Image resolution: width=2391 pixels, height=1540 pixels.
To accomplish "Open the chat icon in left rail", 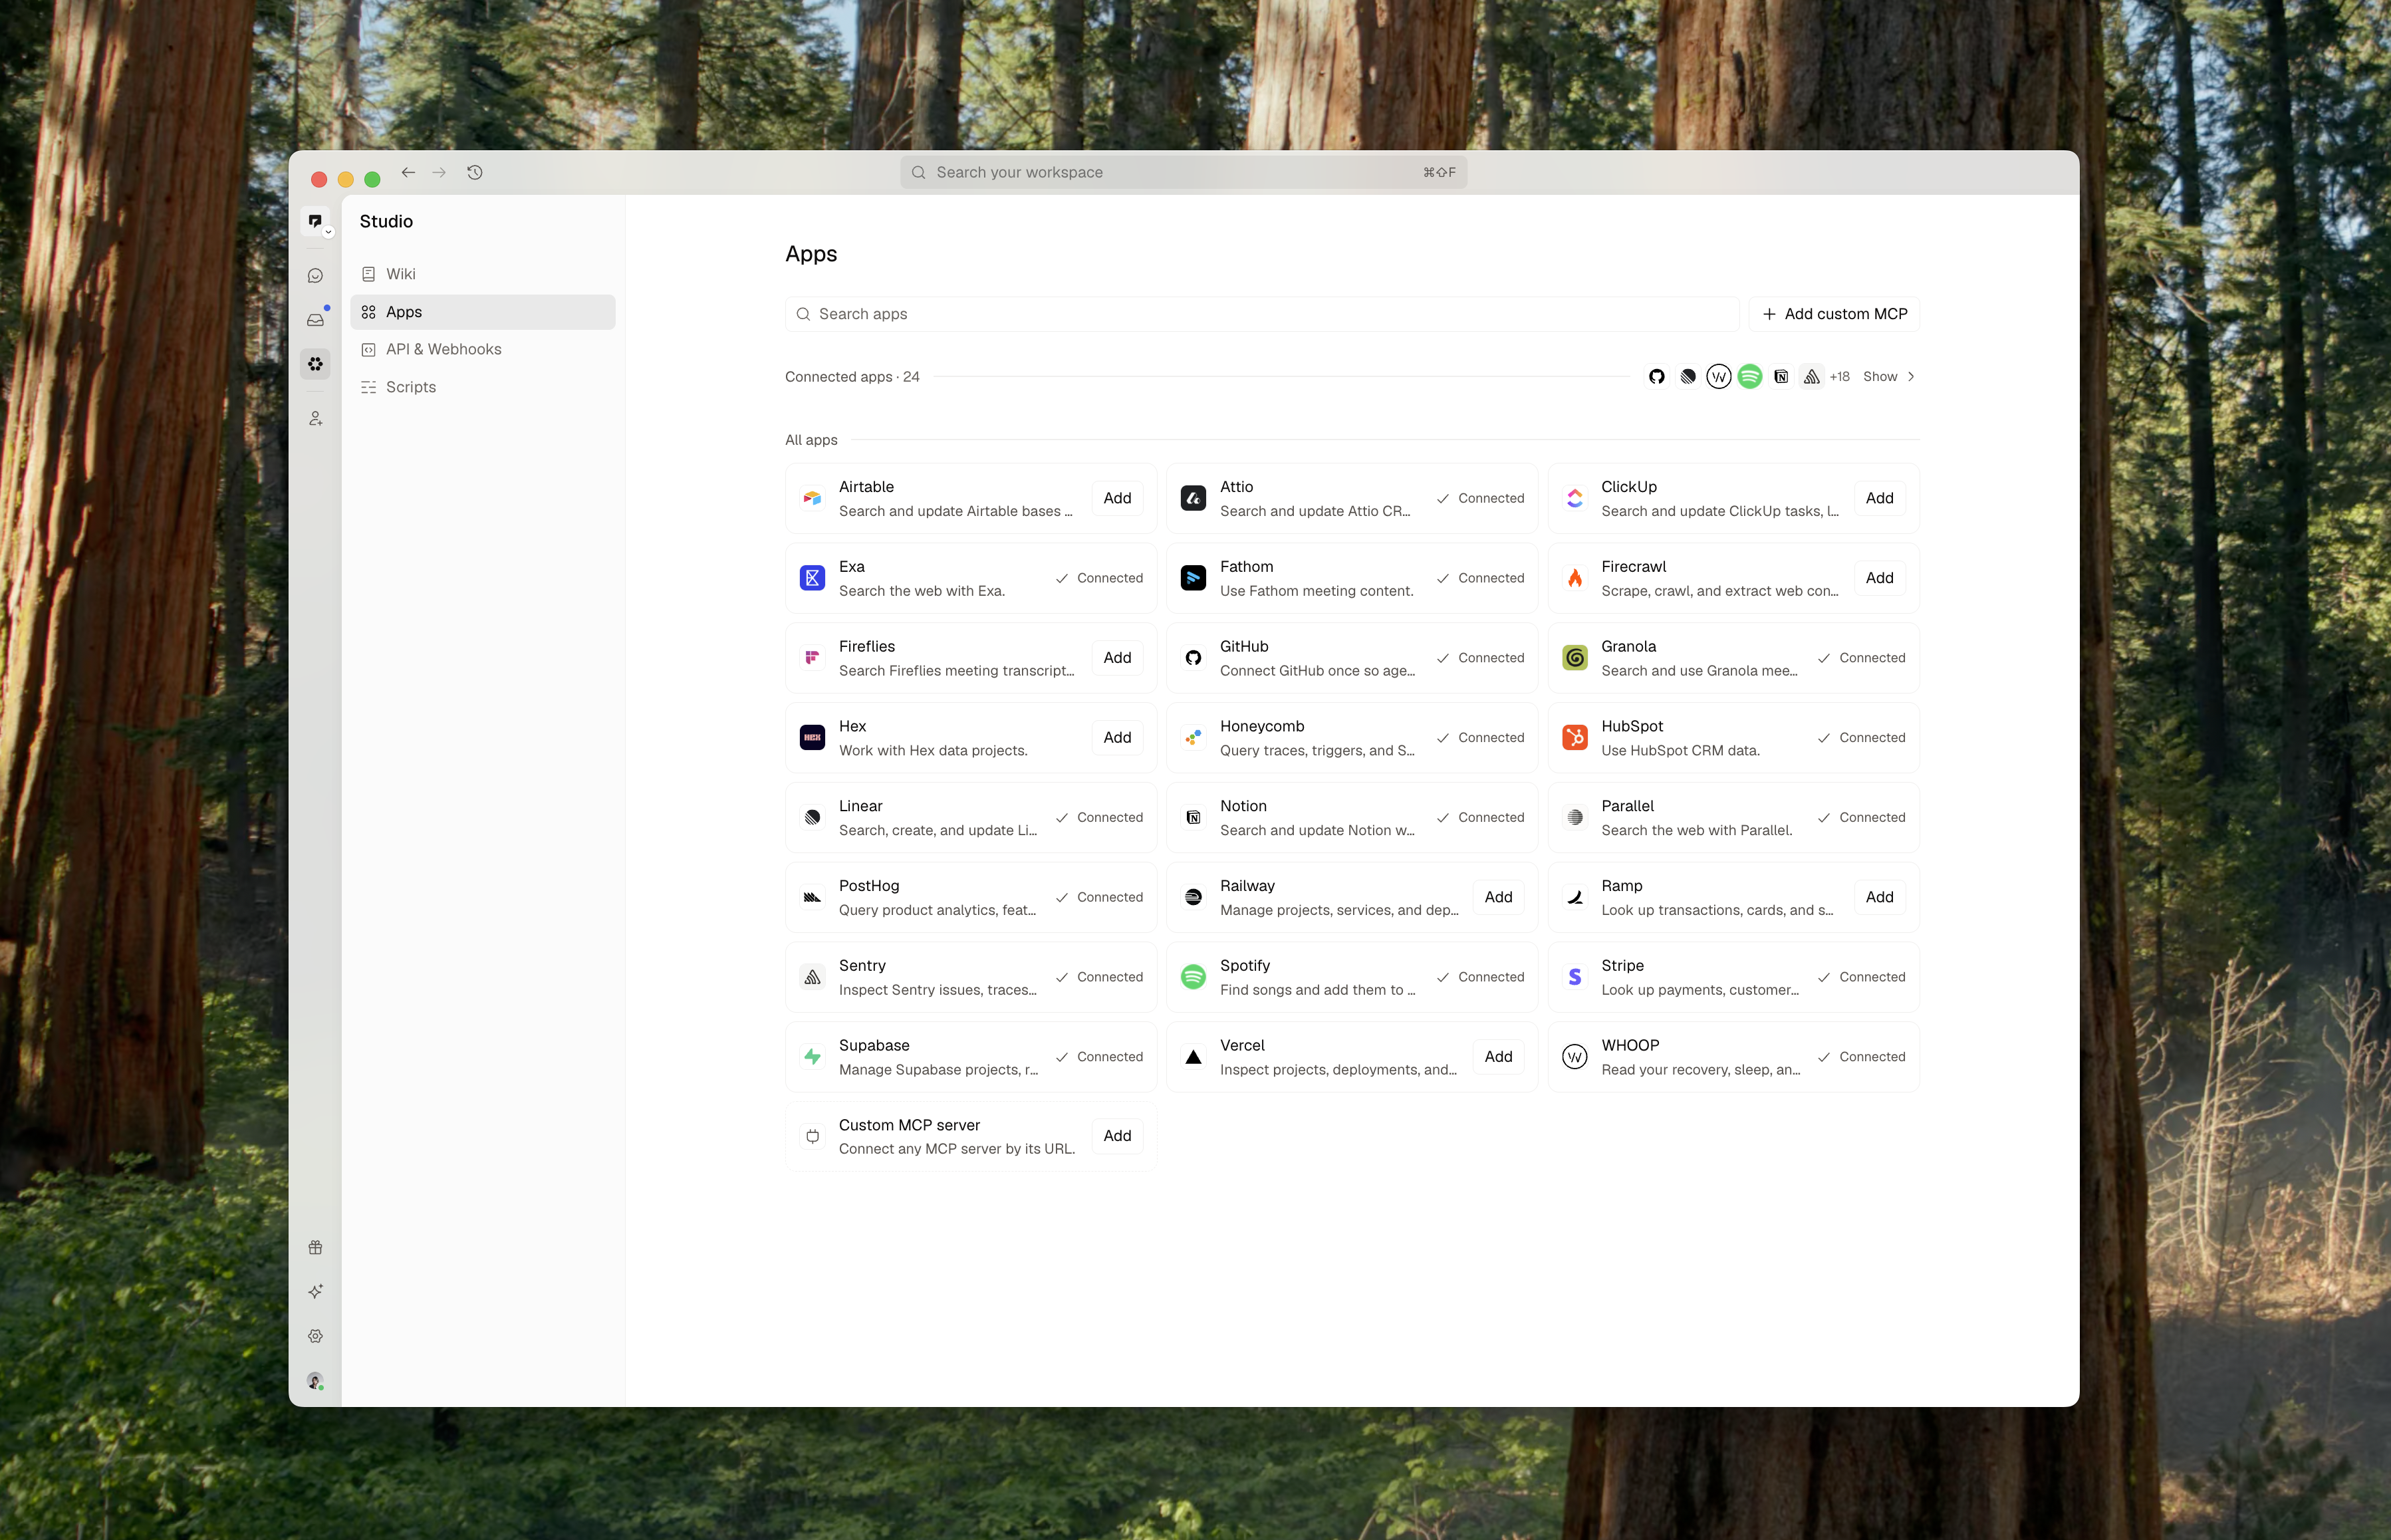I will tap(315, 276).
